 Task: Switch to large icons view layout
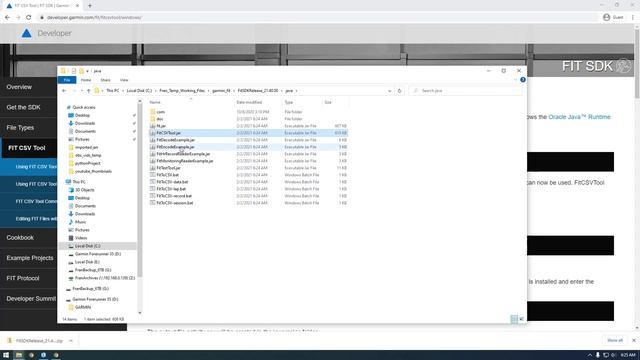(x=521, y=319)
